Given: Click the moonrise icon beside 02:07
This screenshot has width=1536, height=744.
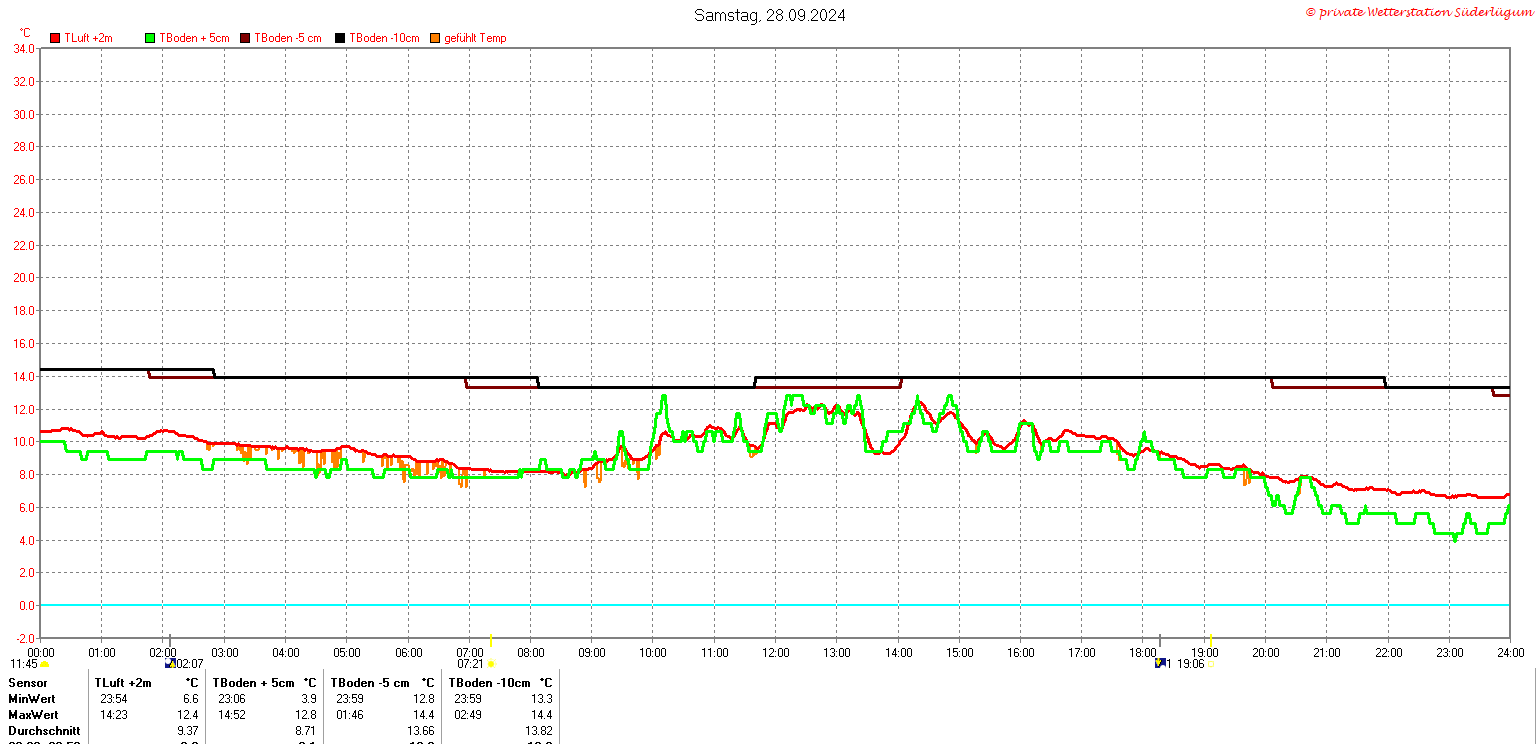Looking at the screenshot, I should (x=170, y=664).
